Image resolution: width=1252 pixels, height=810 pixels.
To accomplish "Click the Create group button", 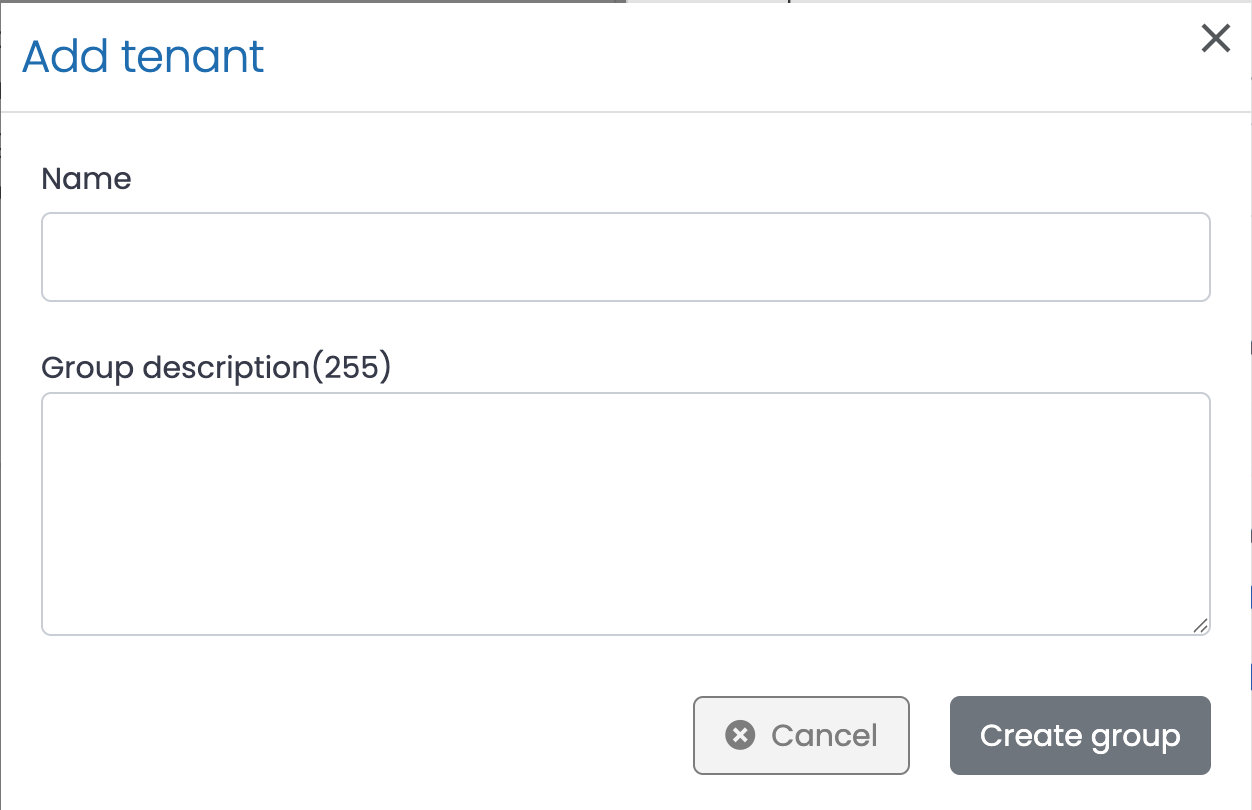I will click(1080, 736).
